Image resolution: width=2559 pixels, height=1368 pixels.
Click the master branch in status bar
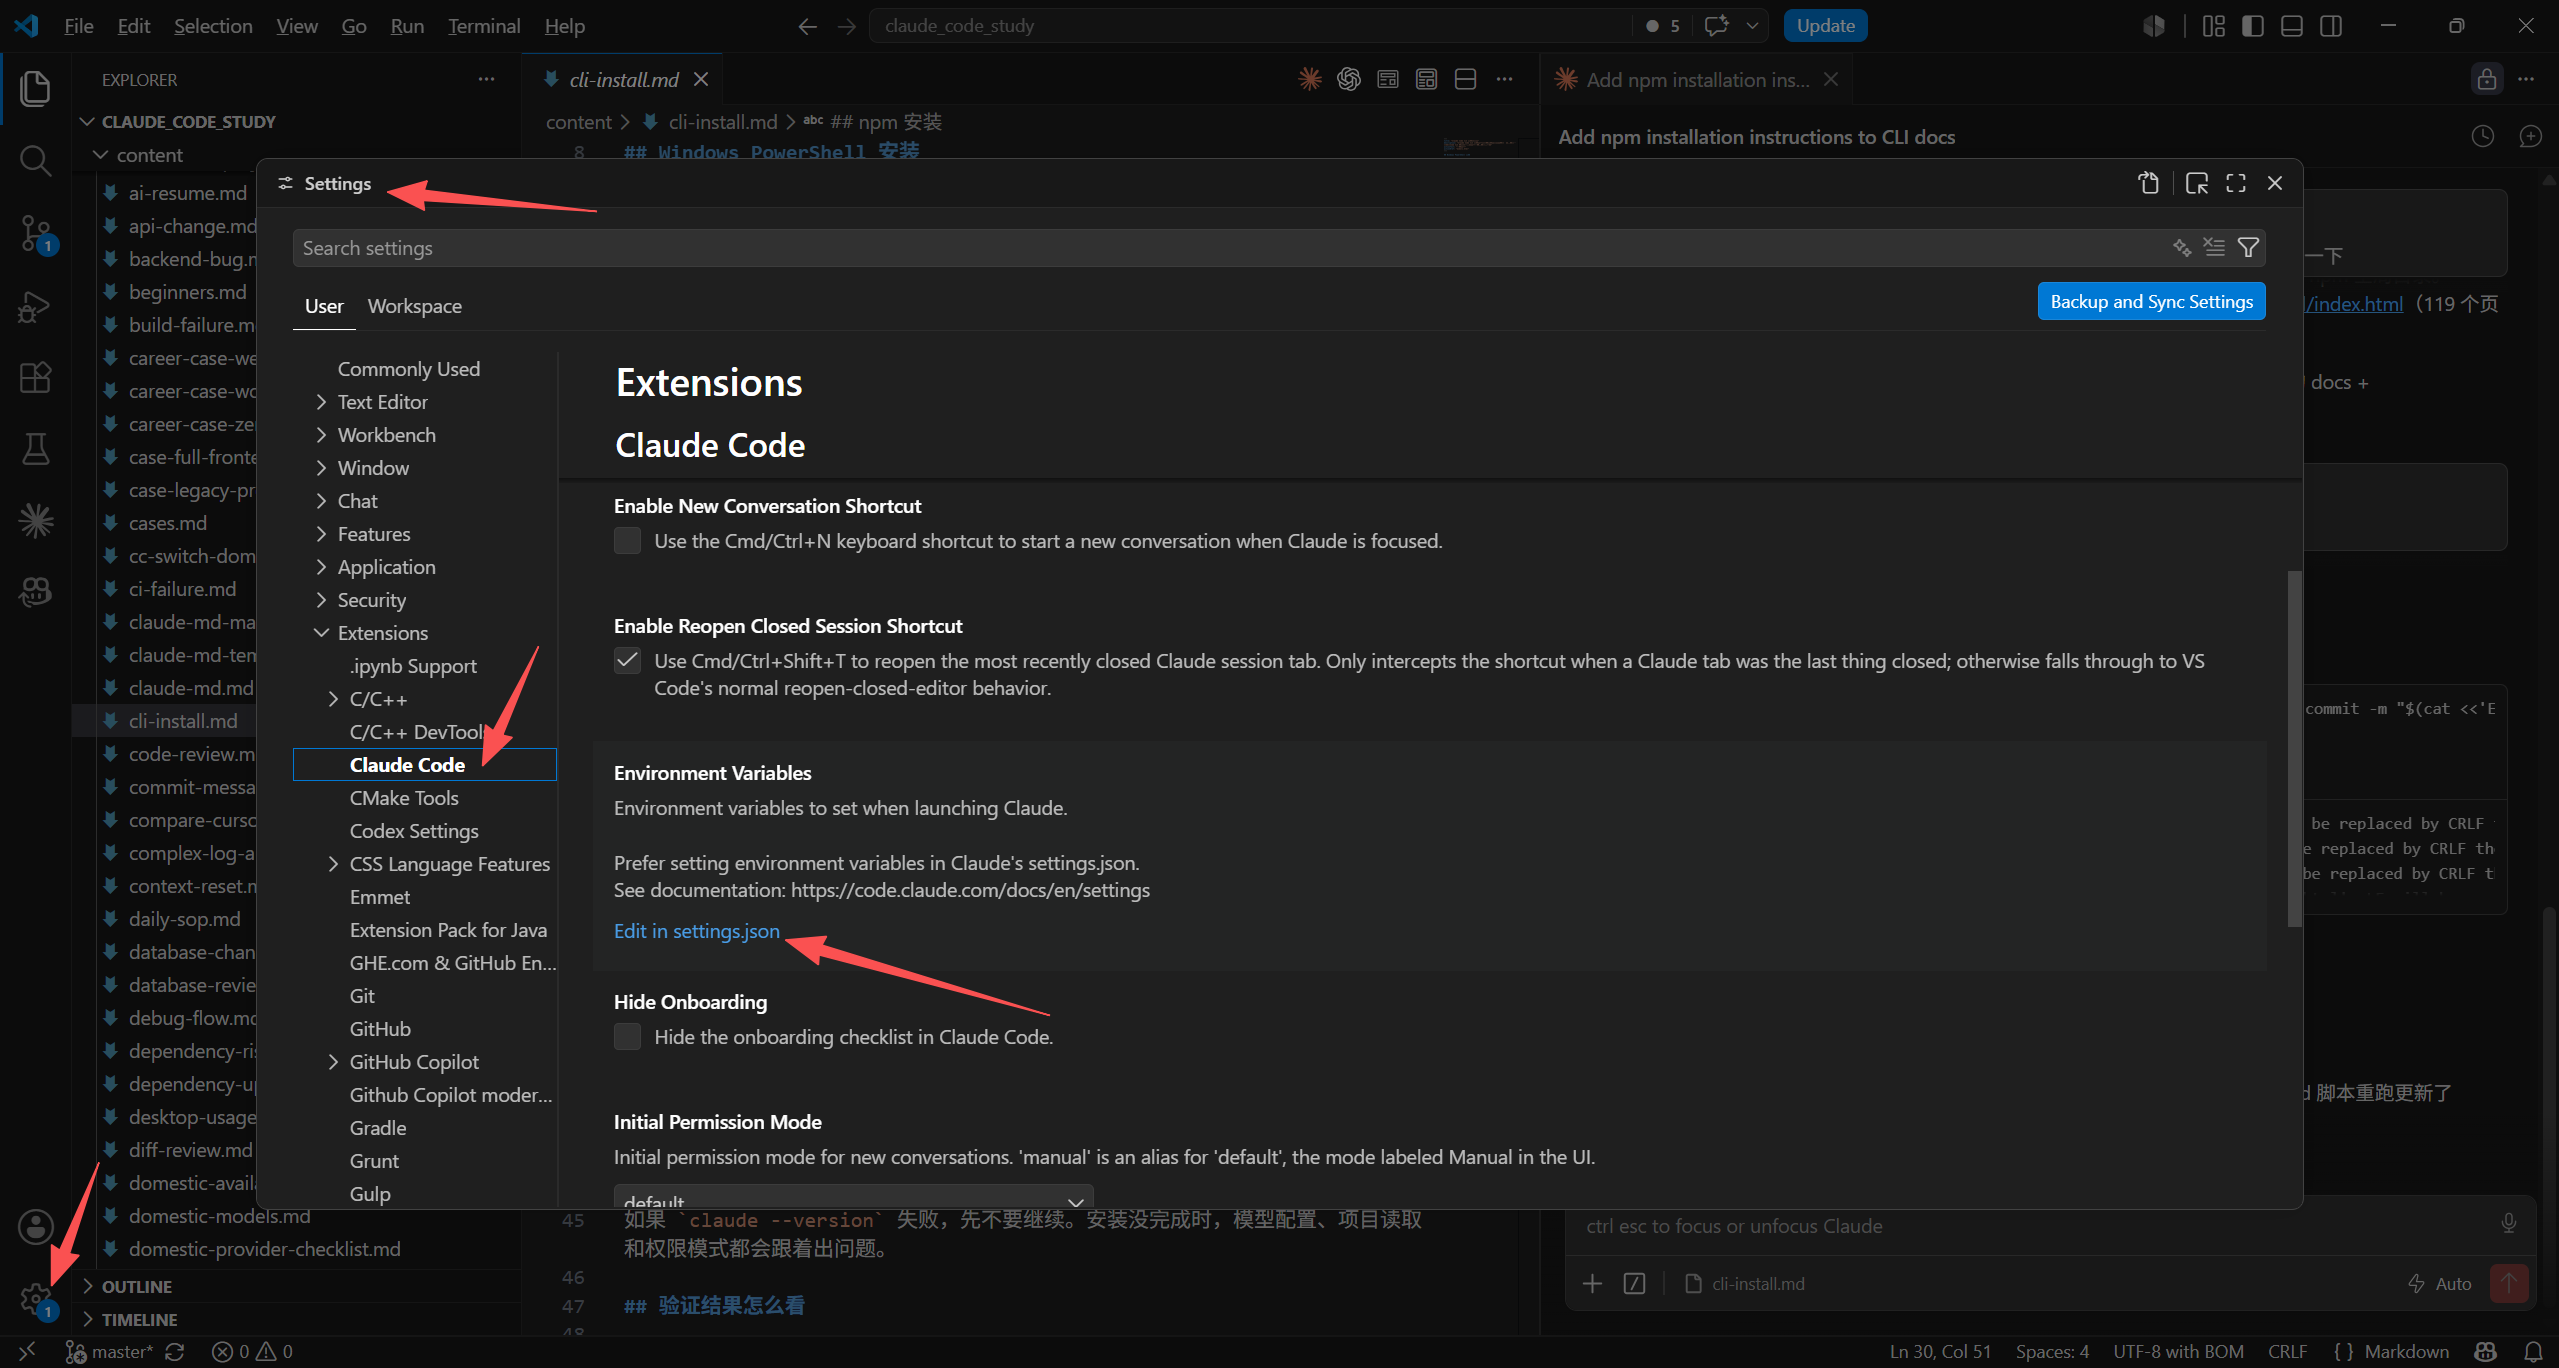point(109,1351)
